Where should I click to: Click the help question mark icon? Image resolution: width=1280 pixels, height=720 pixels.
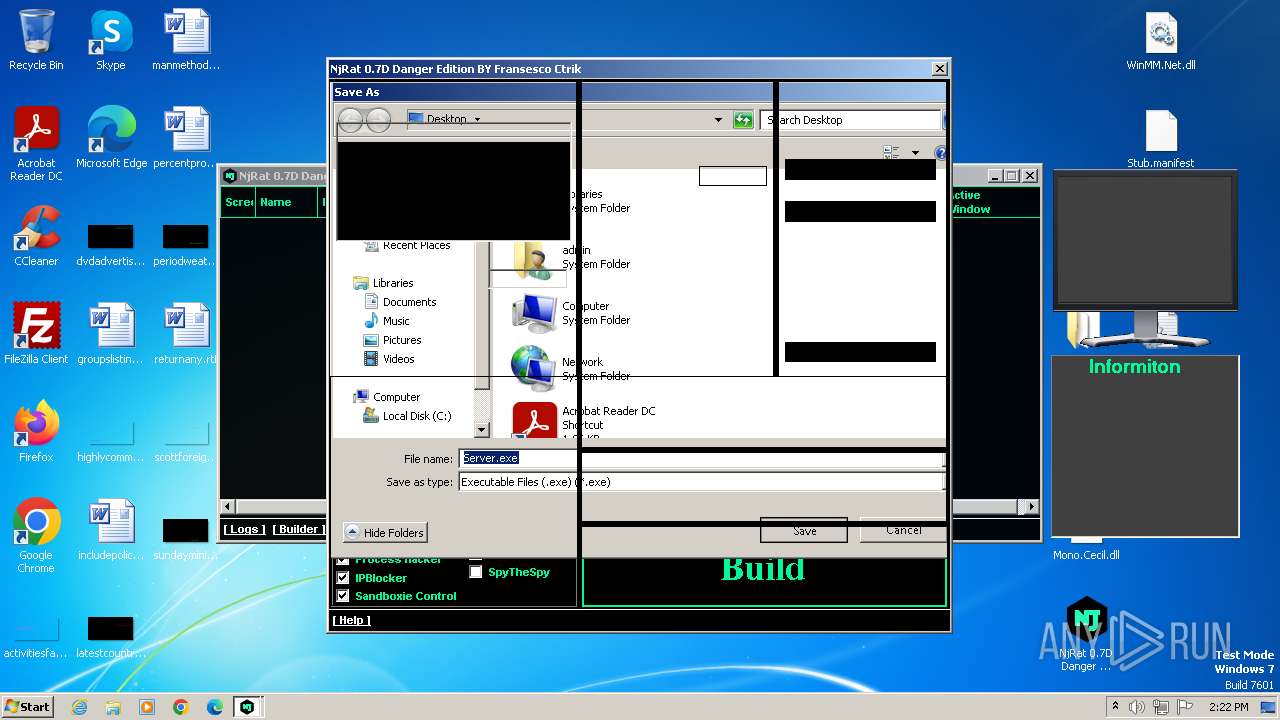tap(940, 153)
